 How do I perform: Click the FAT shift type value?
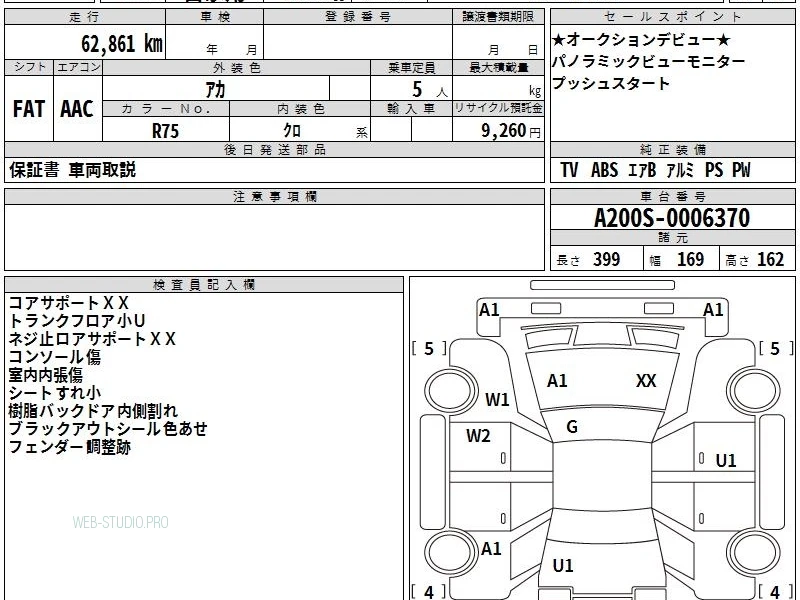(29, 109)
